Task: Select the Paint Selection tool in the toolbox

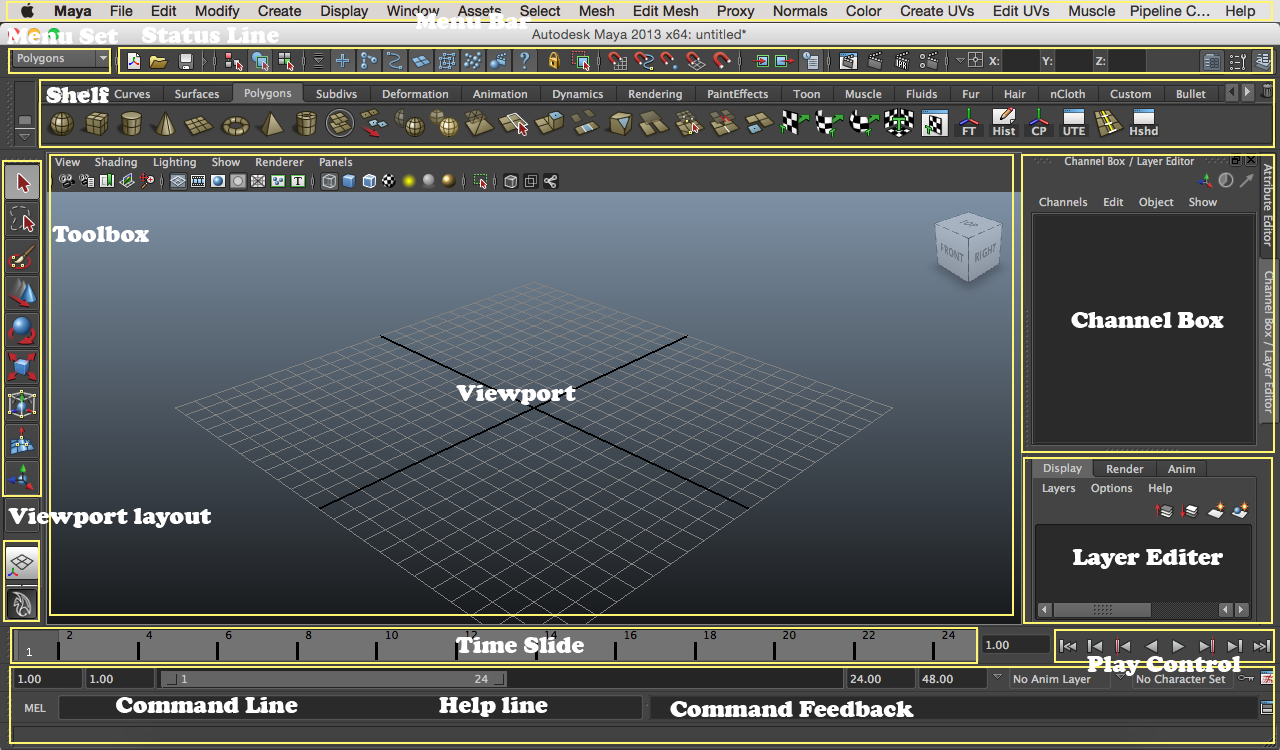Action: pyautogui.click(x=20, y=256)
